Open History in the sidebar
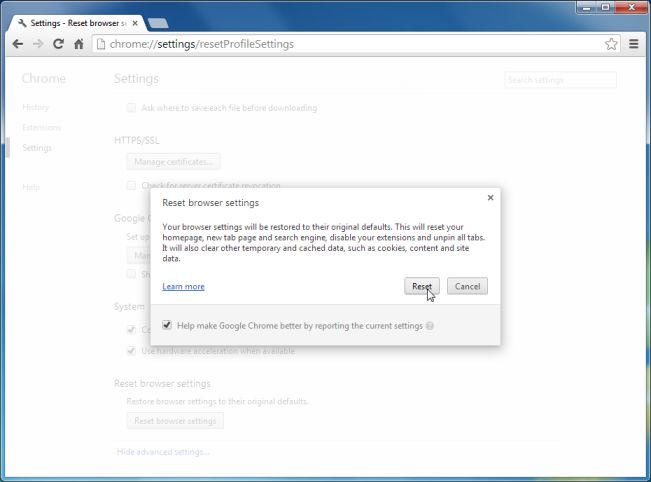The height and width of the screenshot is (482, 651). [x=35, y=108]
